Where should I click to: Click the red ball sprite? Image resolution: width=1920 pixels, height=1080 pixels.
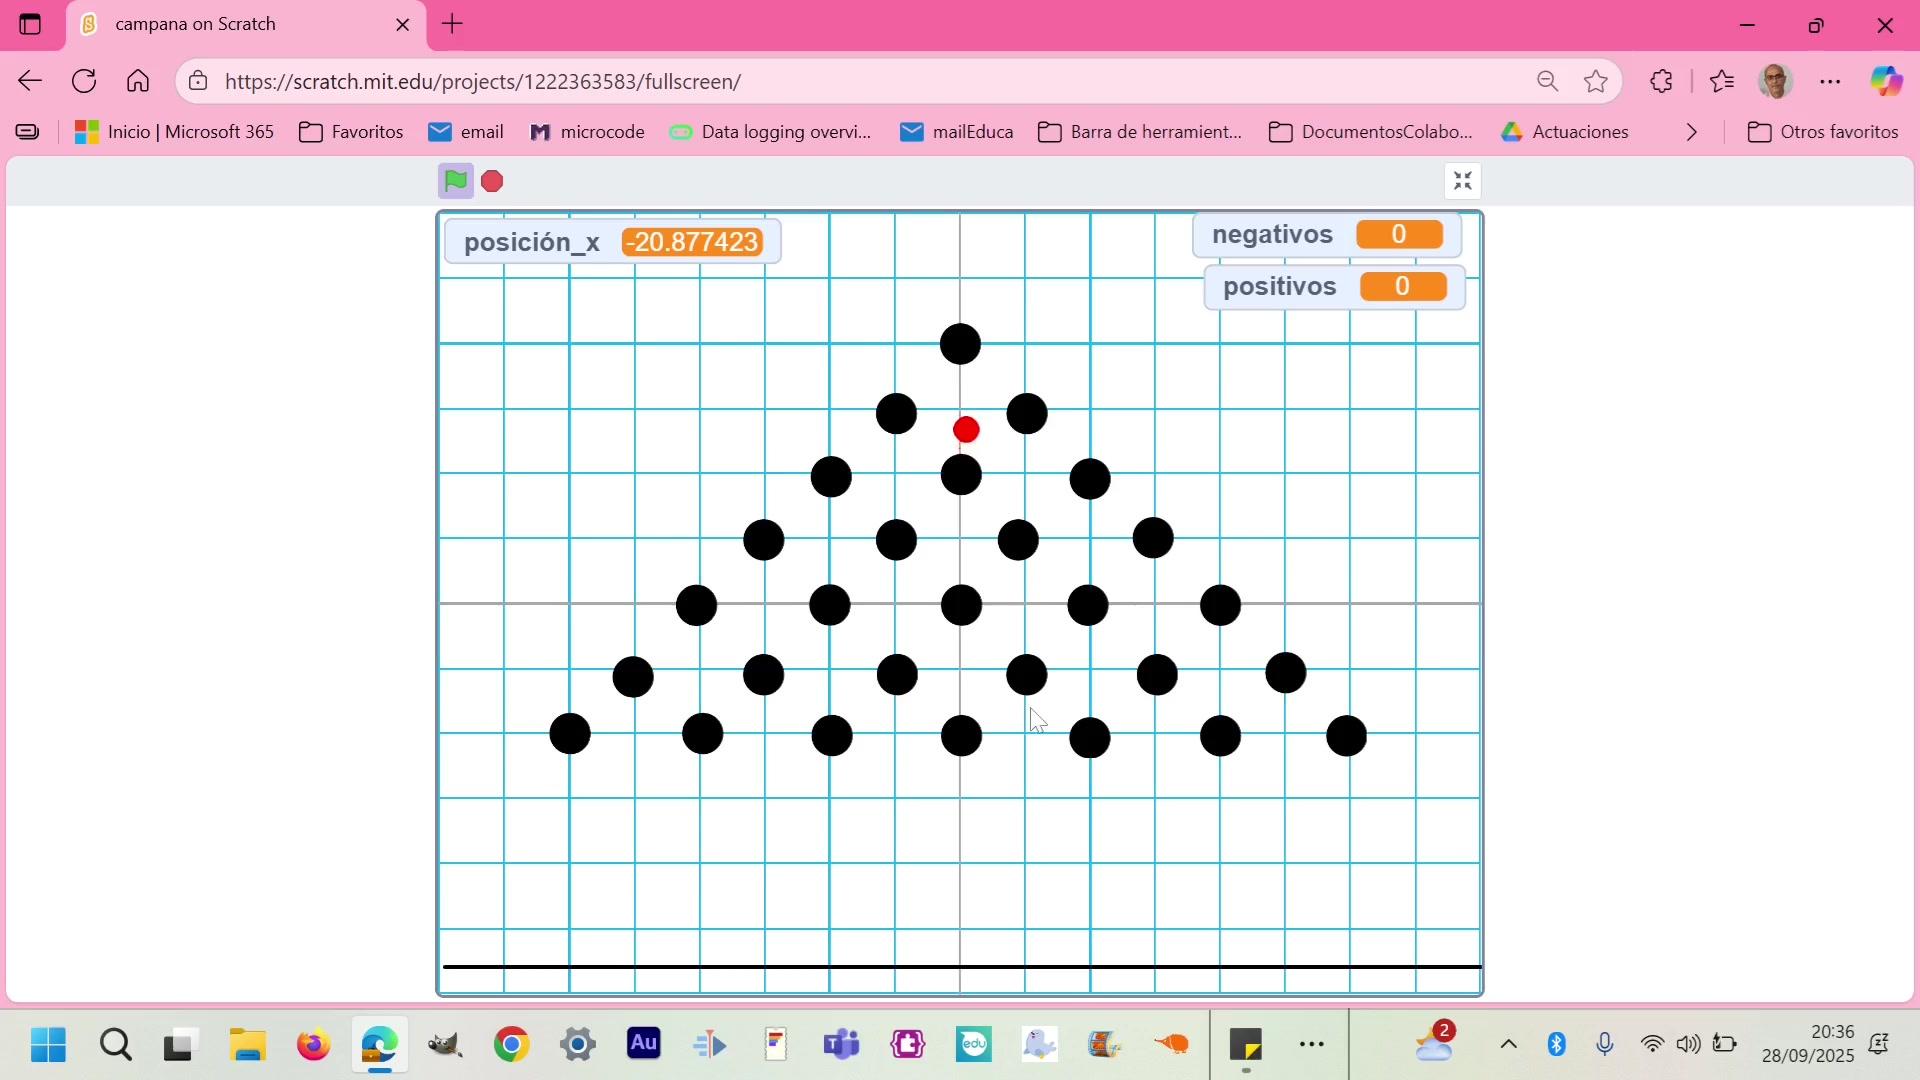pos(966,430)
